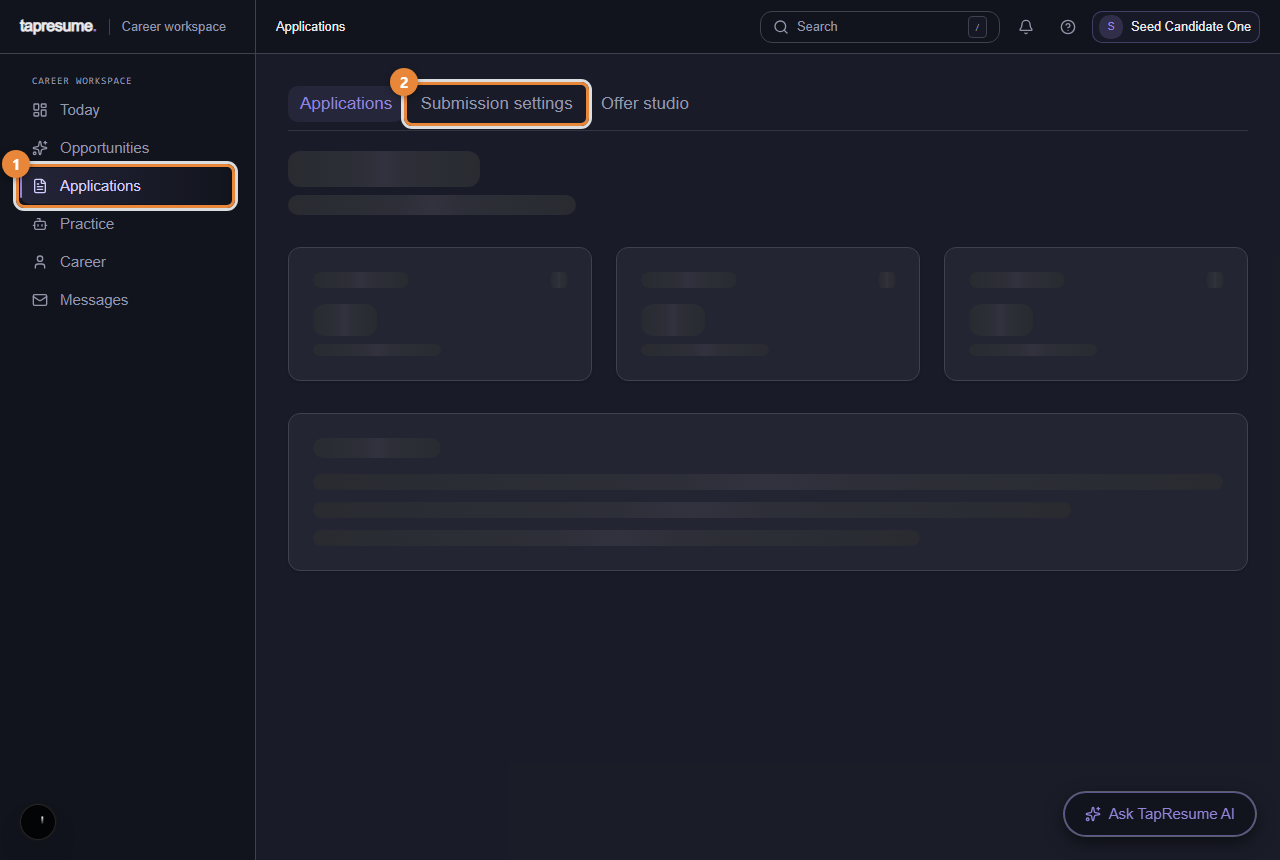This screenshot has height=860, width=1280.
Task: Open the Submission settings tab
Action: pyautogui.click(x=497, y=104)
